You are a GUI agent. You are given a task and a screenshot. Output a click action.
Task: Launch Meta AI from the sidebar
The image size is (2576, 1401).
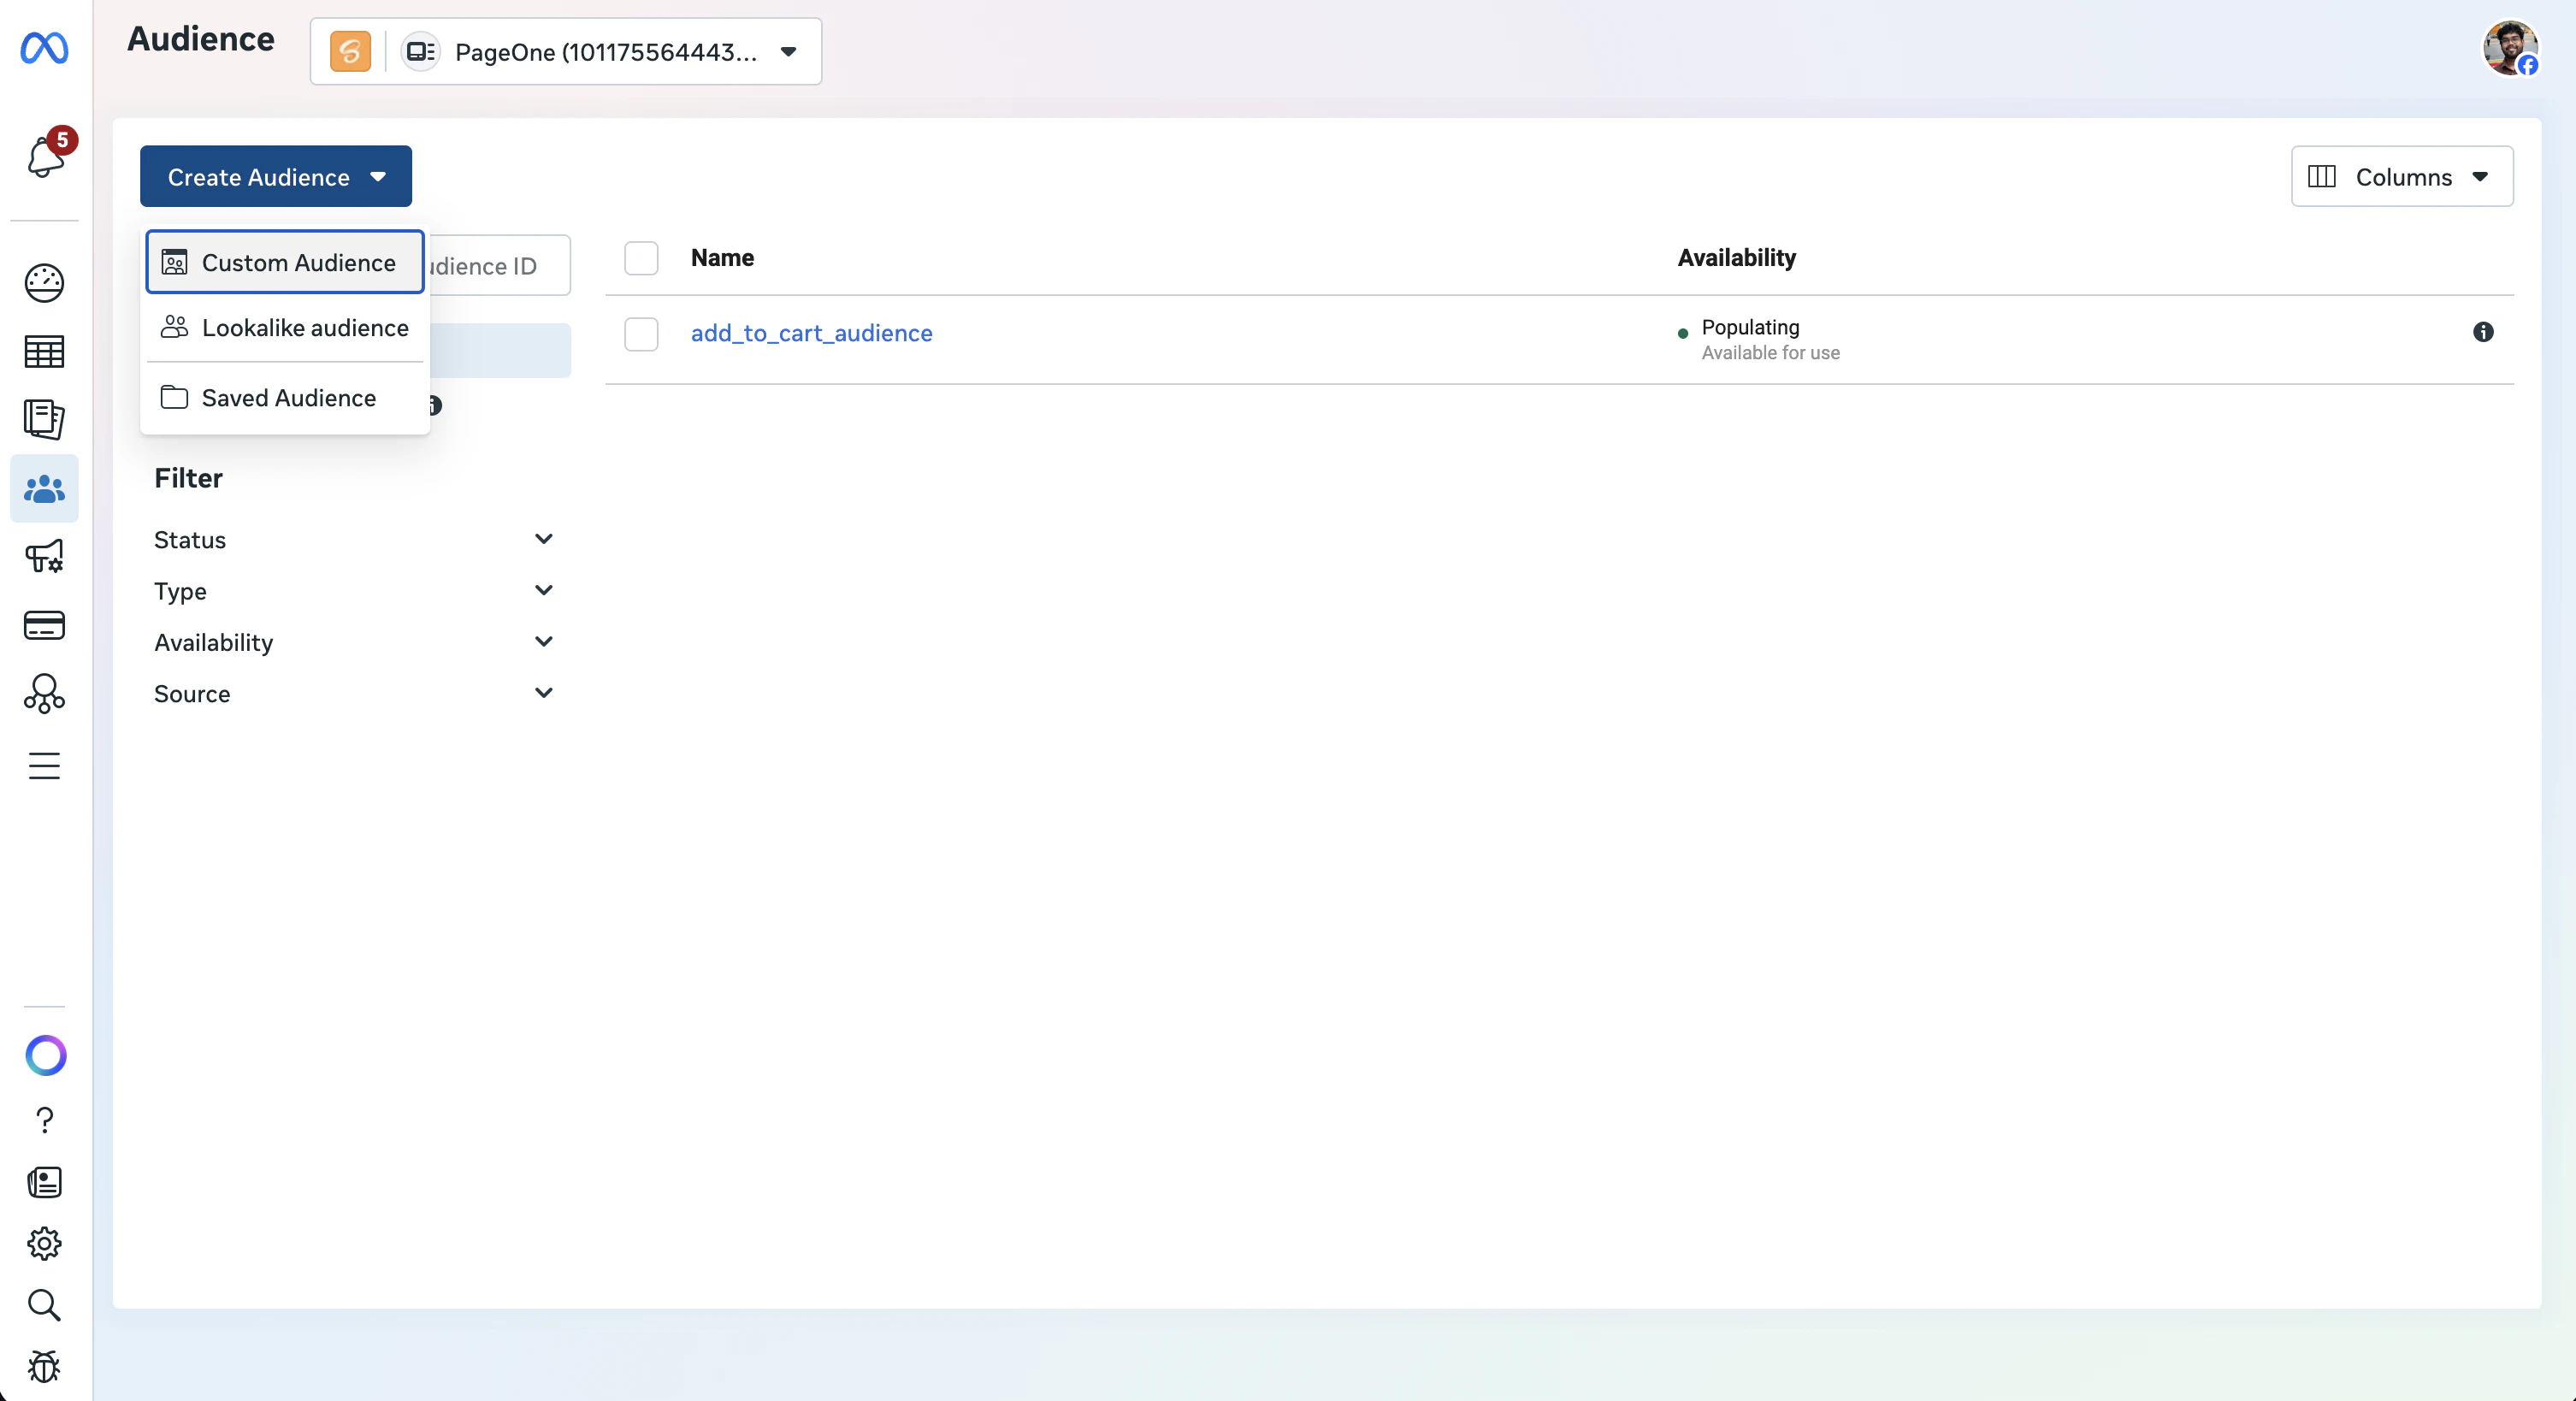click(44, 1055)
